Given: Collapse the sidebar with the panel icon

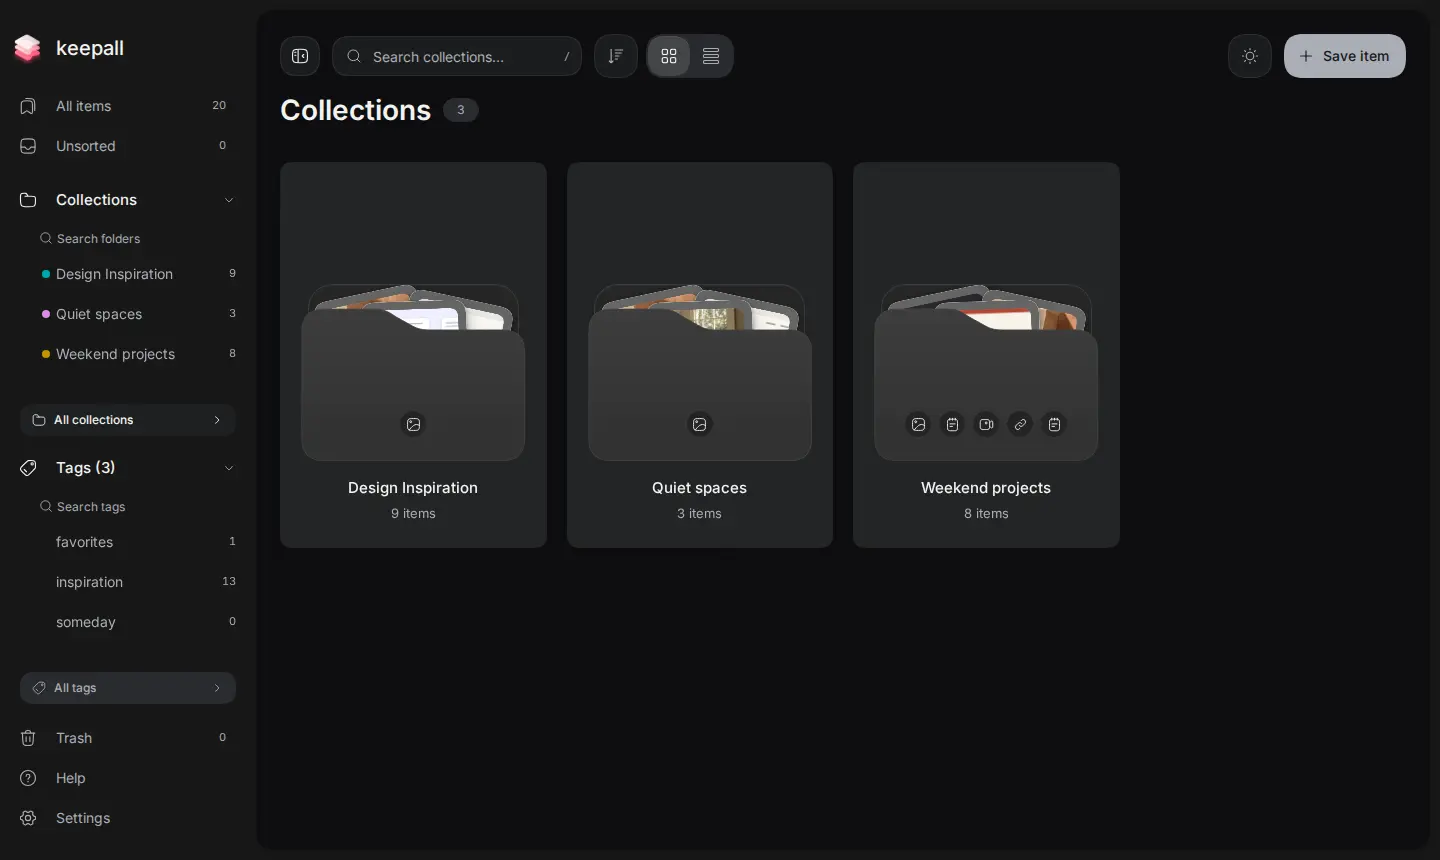Looking at the screenshot, I should (300, 56).
